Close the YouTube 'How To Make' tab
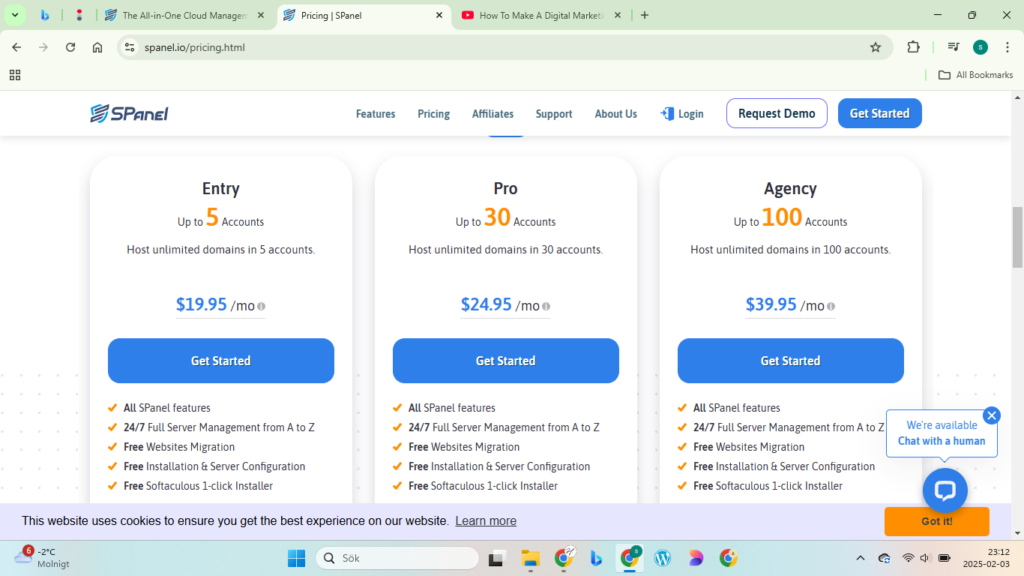The width and height of the screenshot is (1024, 576). click(x=617, y=15)
